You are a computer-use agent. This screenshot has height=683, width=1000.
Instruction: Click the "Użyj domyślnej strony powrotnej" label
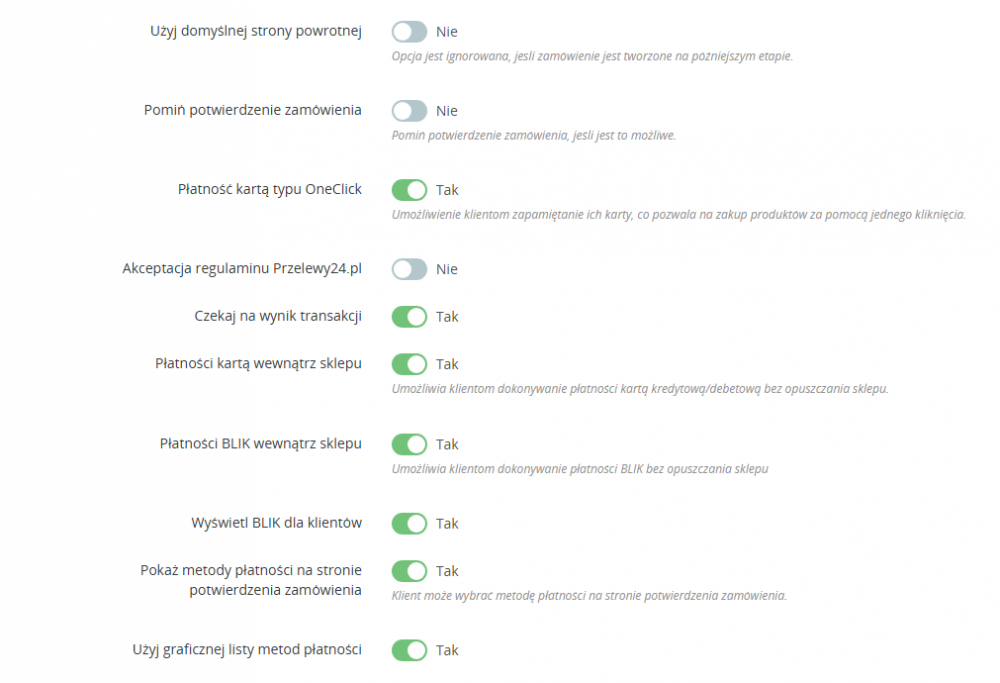coord(252,31)
